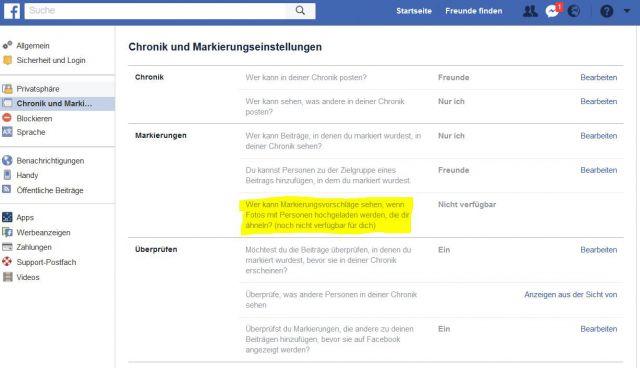Click the Markierungen section heading
This screenshot has width=640, height=368.
pos(160,135)
